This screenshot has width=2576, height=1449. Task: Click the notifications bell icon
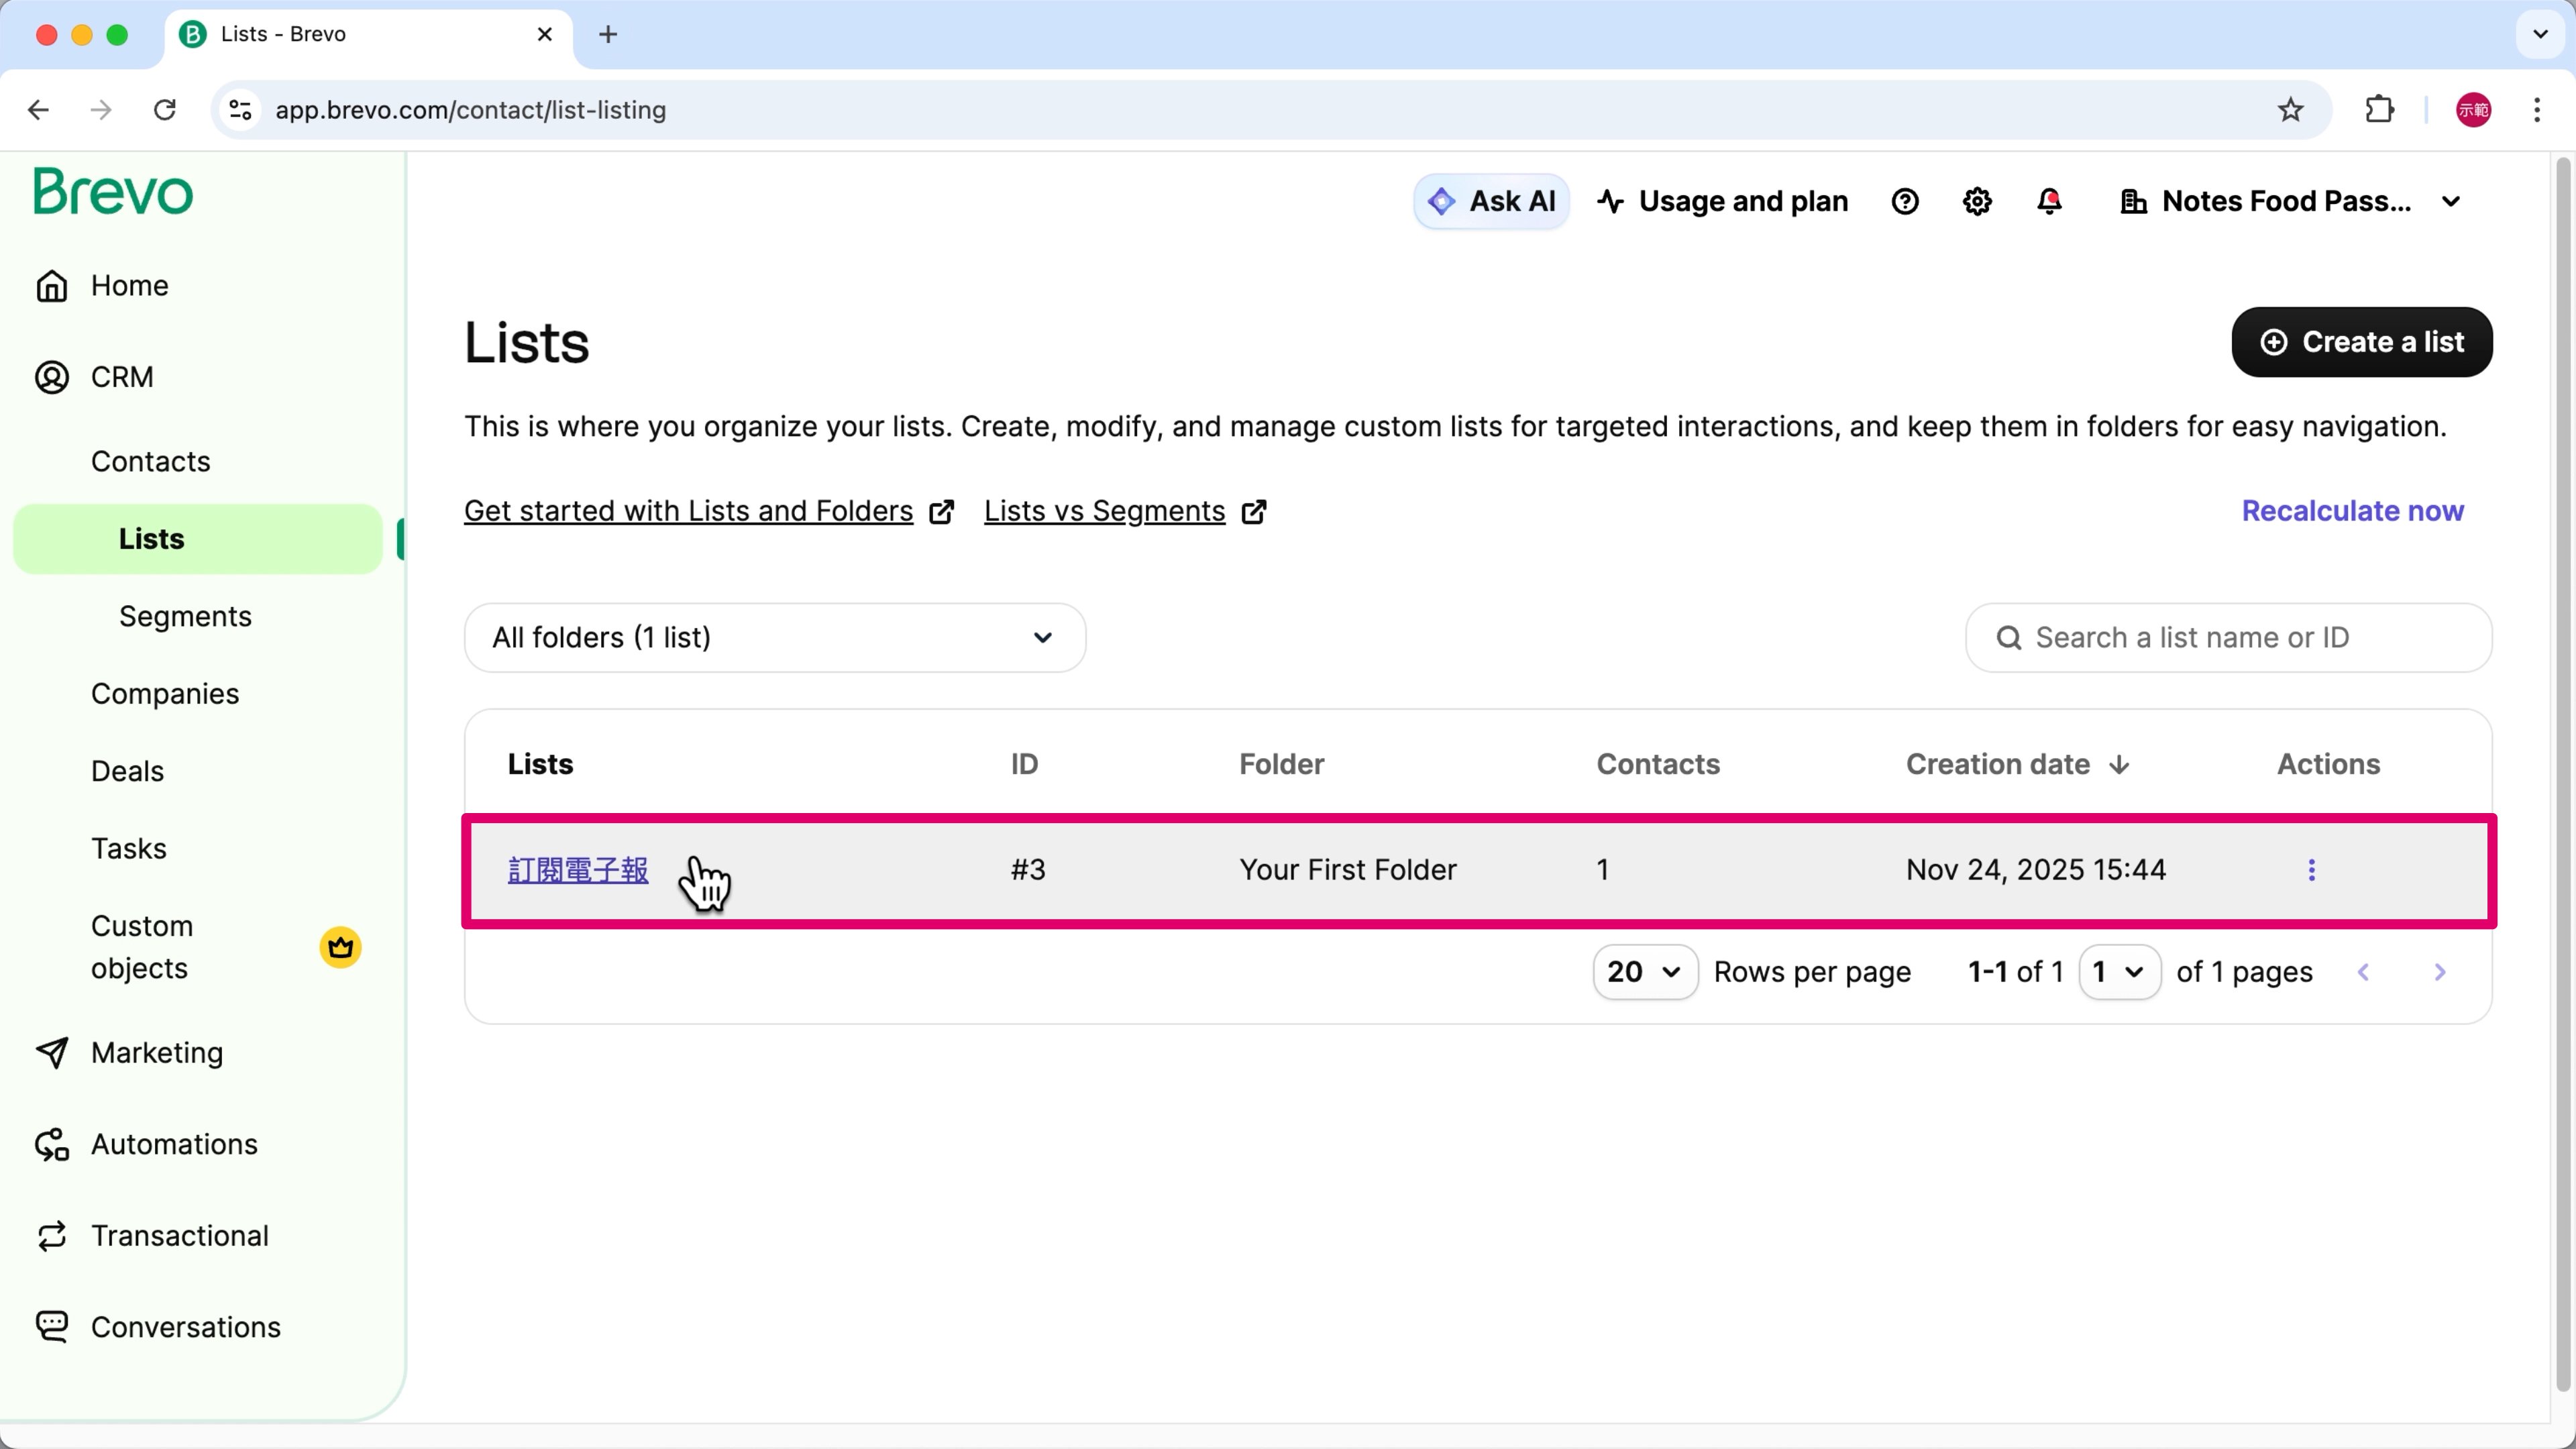tap(2049, 202)
